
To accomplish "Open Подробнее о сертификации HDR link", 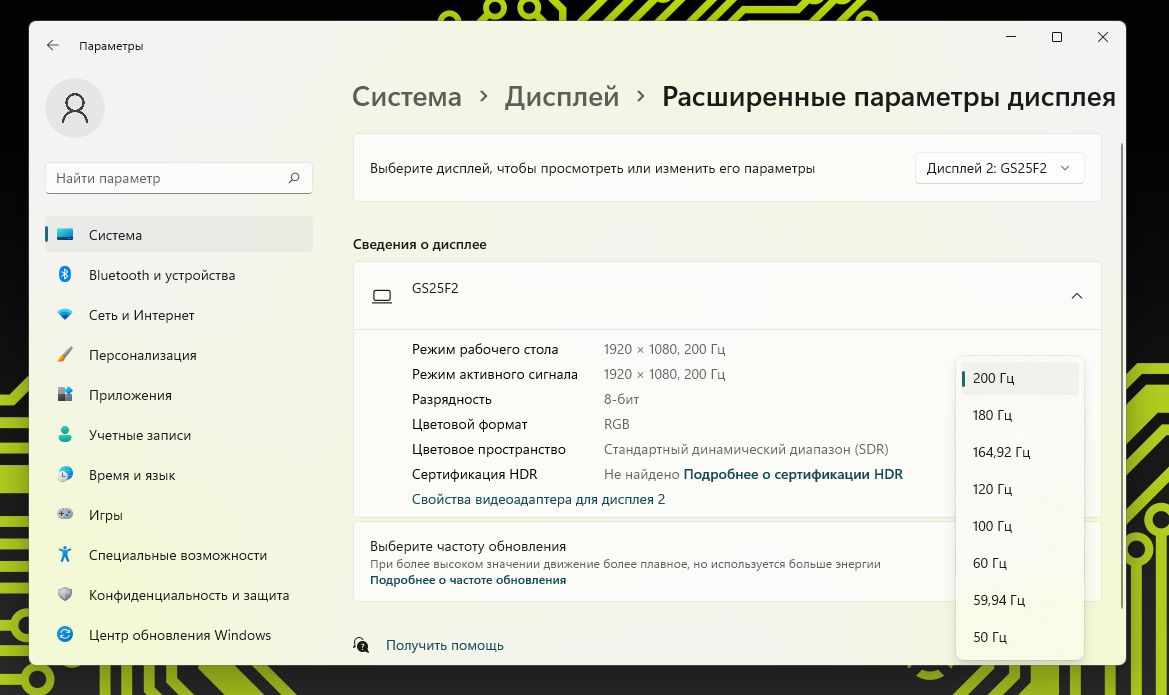I will pyautogui.click(x=792, y=475).
